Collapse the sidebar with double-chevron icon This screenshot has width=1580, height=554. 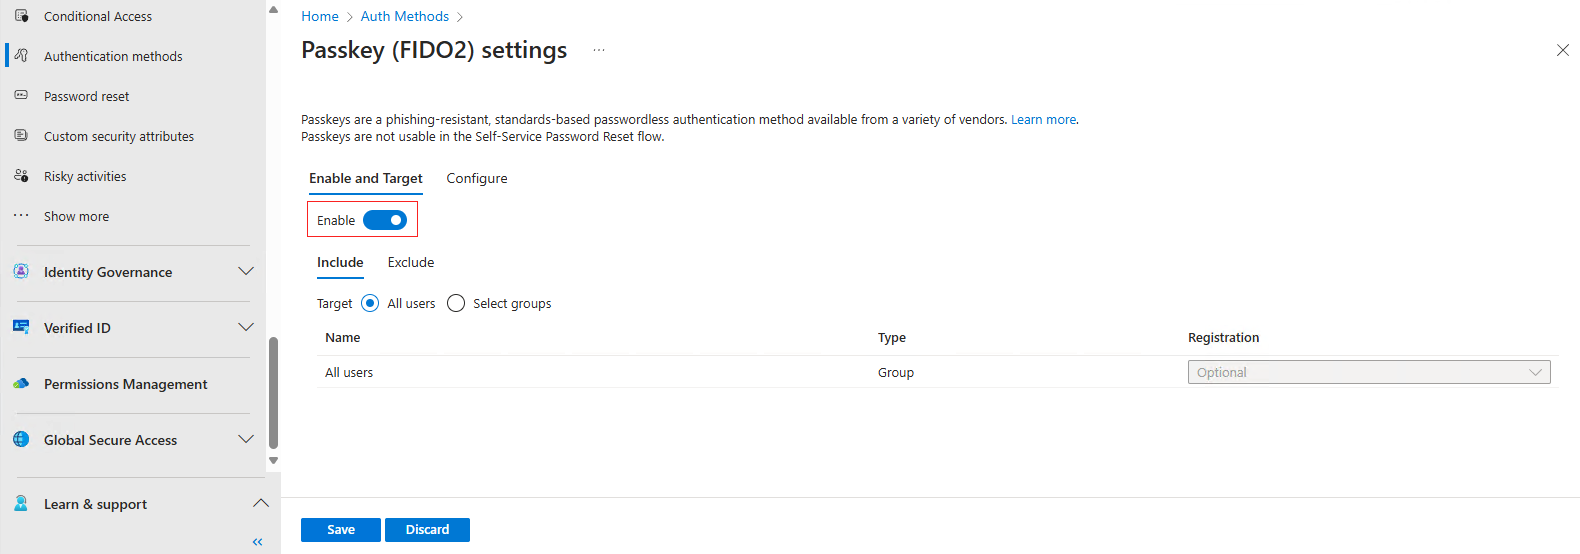point(257,542)
